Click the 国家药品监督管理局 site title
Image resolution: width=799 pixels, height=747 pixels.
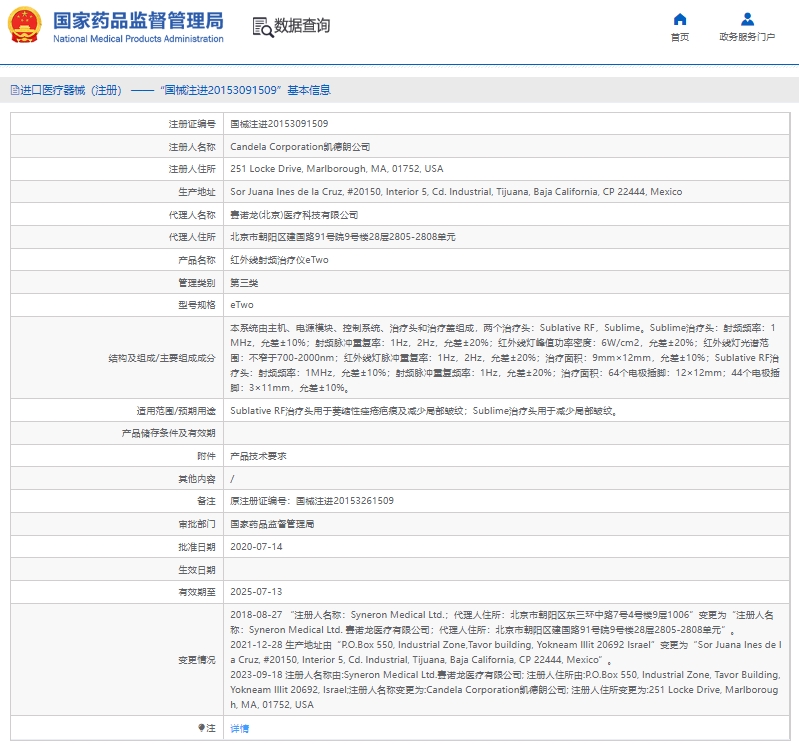pyautogui.click(x=138, y=20)
